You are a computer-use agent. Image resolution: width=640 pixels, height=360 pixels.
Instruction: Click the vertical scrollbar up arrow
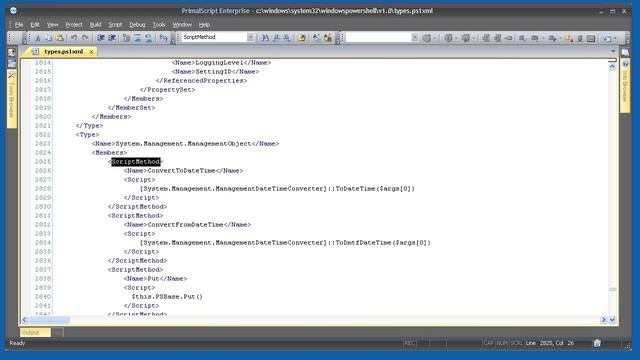(x=612, y=67)
